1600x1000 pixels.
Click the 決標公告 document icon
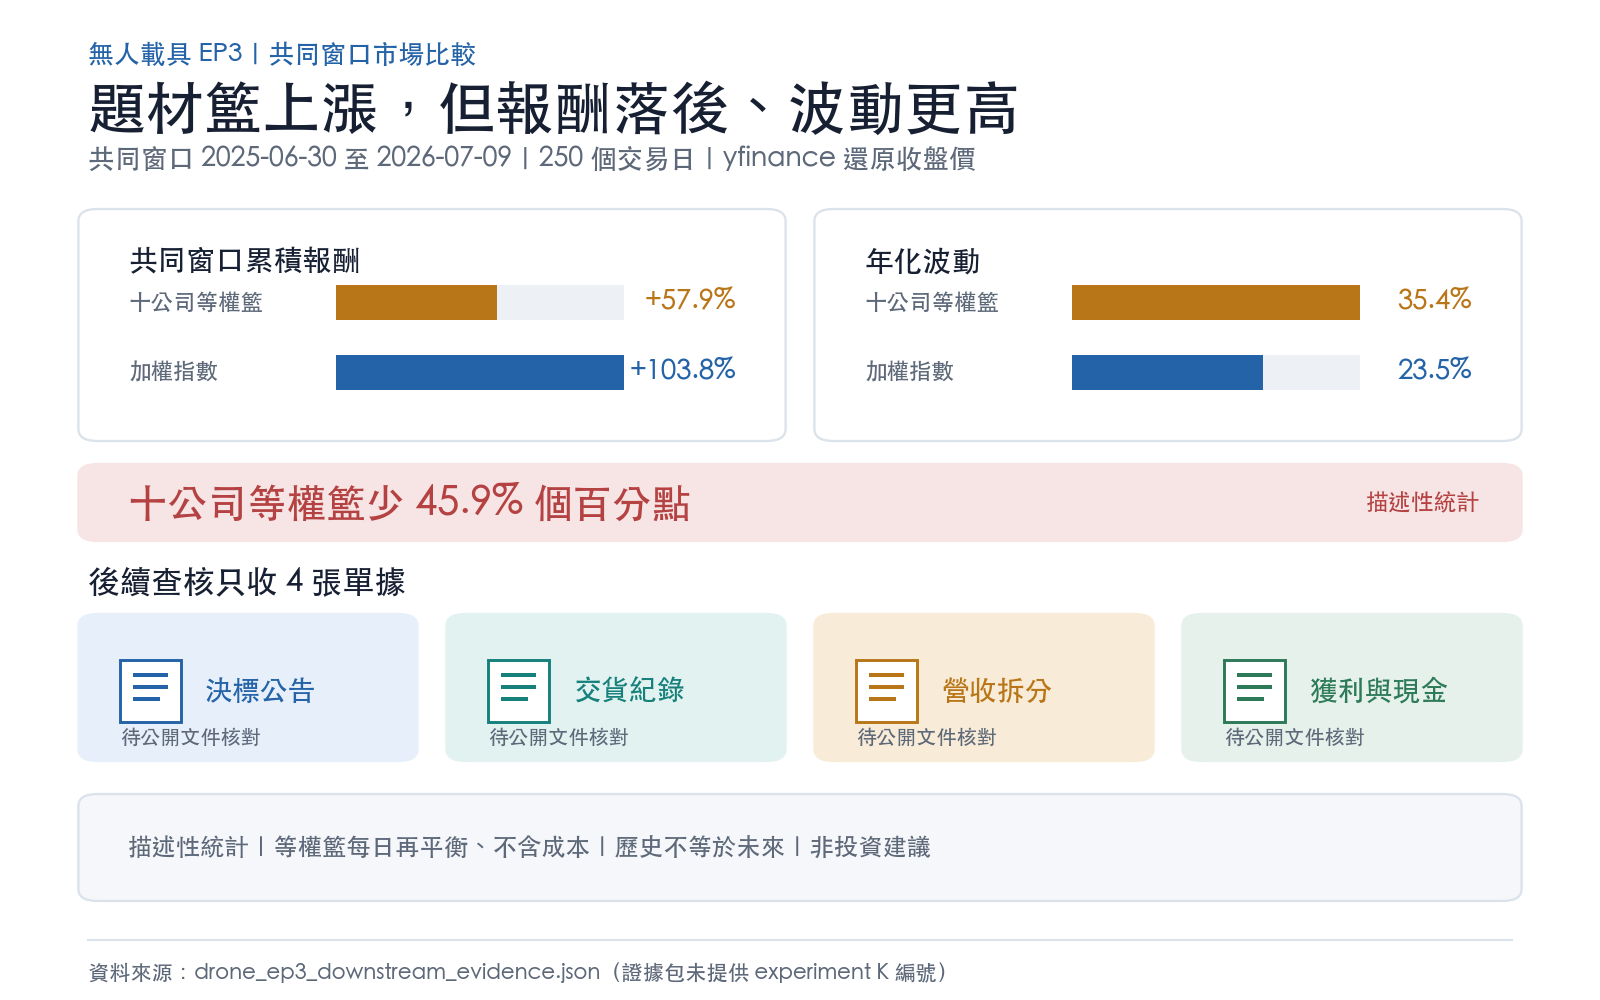[x=151, y=691]
